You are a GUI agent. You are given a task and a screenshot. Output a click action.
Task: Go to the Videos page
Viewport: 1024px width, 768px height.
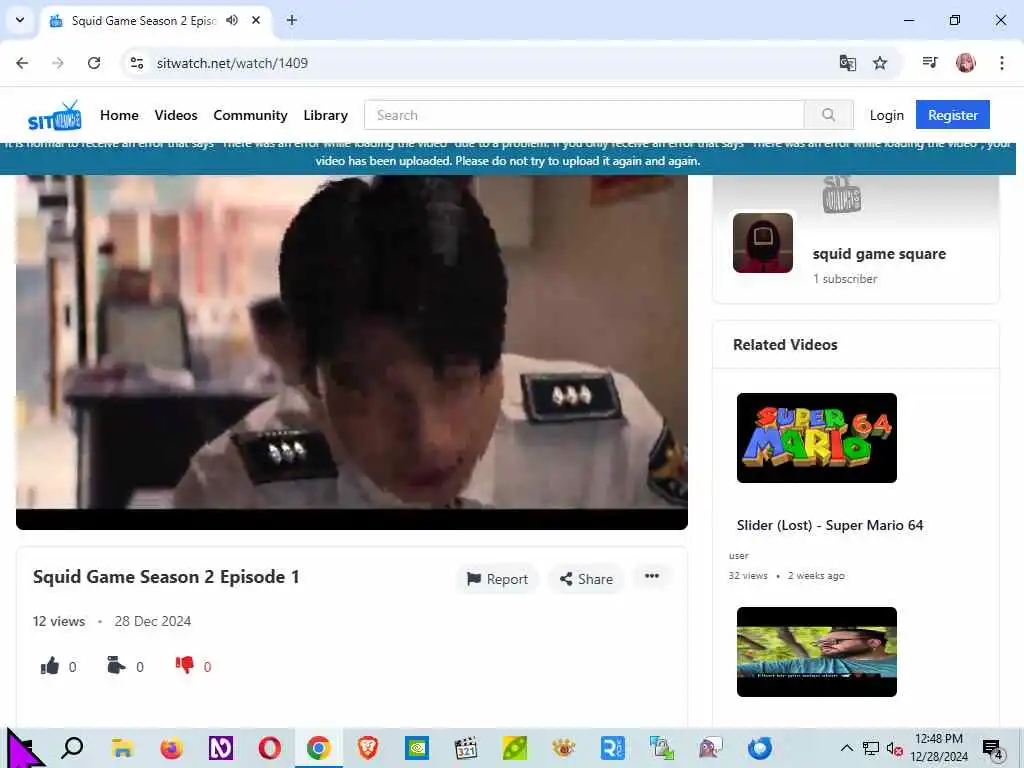pos(176,115)
